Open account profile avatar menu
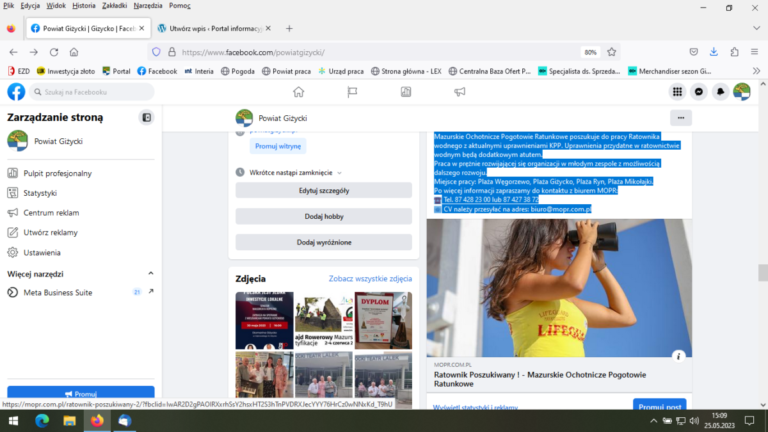Image resolution: width=768 pixels, height=432 pixels. tap(742, 92)
